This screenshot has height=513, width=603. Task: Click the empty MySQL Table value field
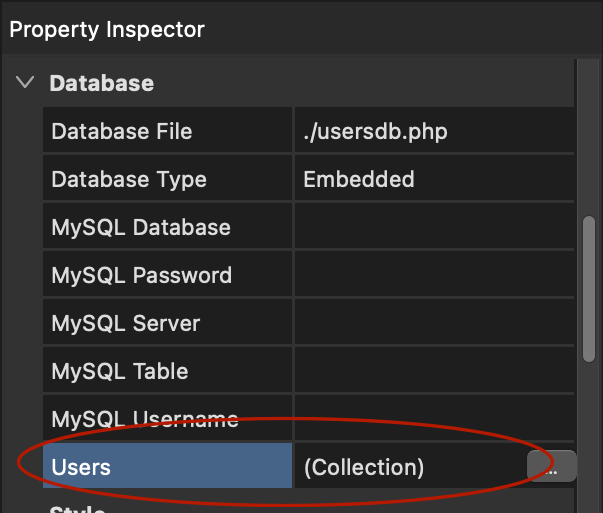pos(433,371)
